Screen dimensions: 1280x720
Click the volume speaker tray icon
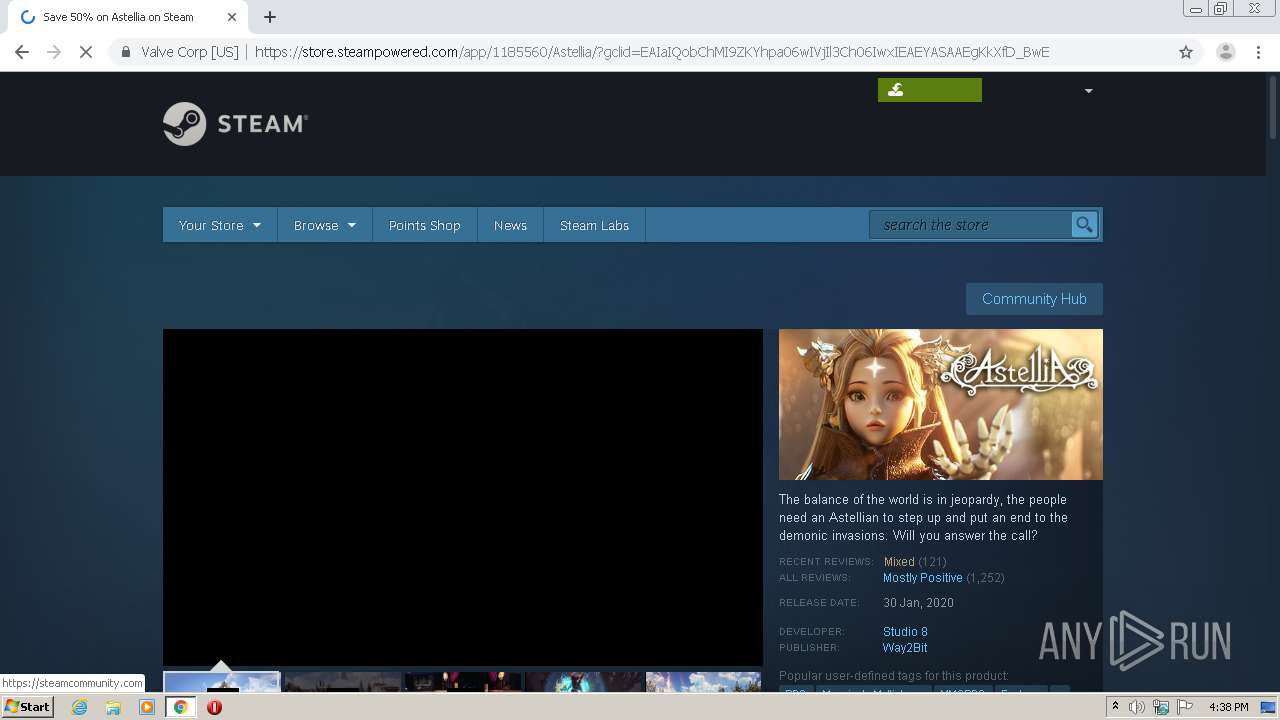[x=1137, y=707]
